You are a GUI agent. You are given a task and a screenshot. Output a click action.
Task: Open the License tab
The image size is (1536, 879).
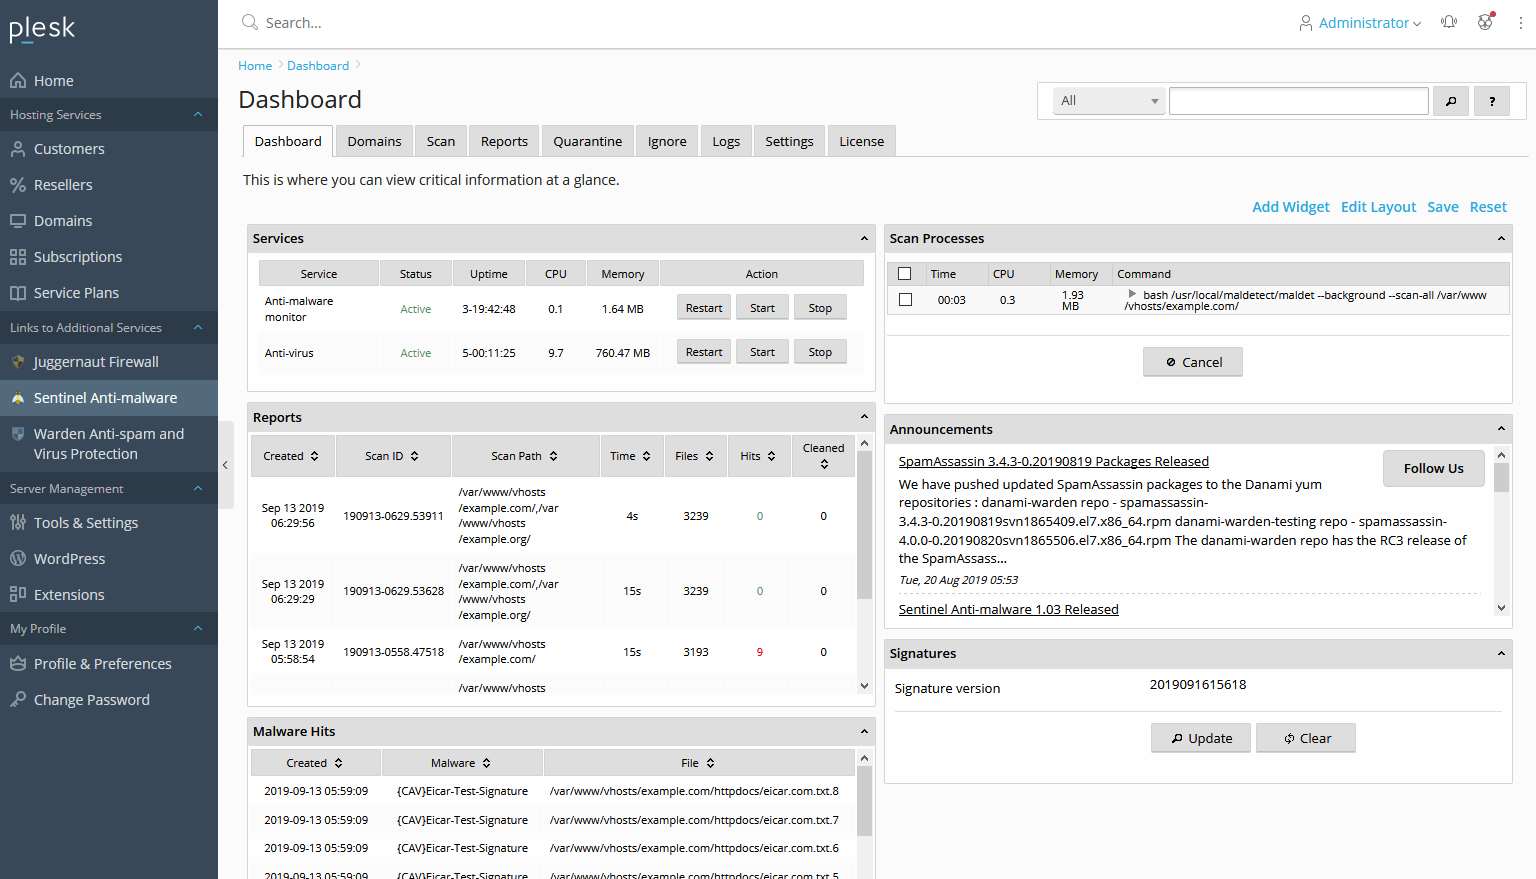click(x=862, y=141)
